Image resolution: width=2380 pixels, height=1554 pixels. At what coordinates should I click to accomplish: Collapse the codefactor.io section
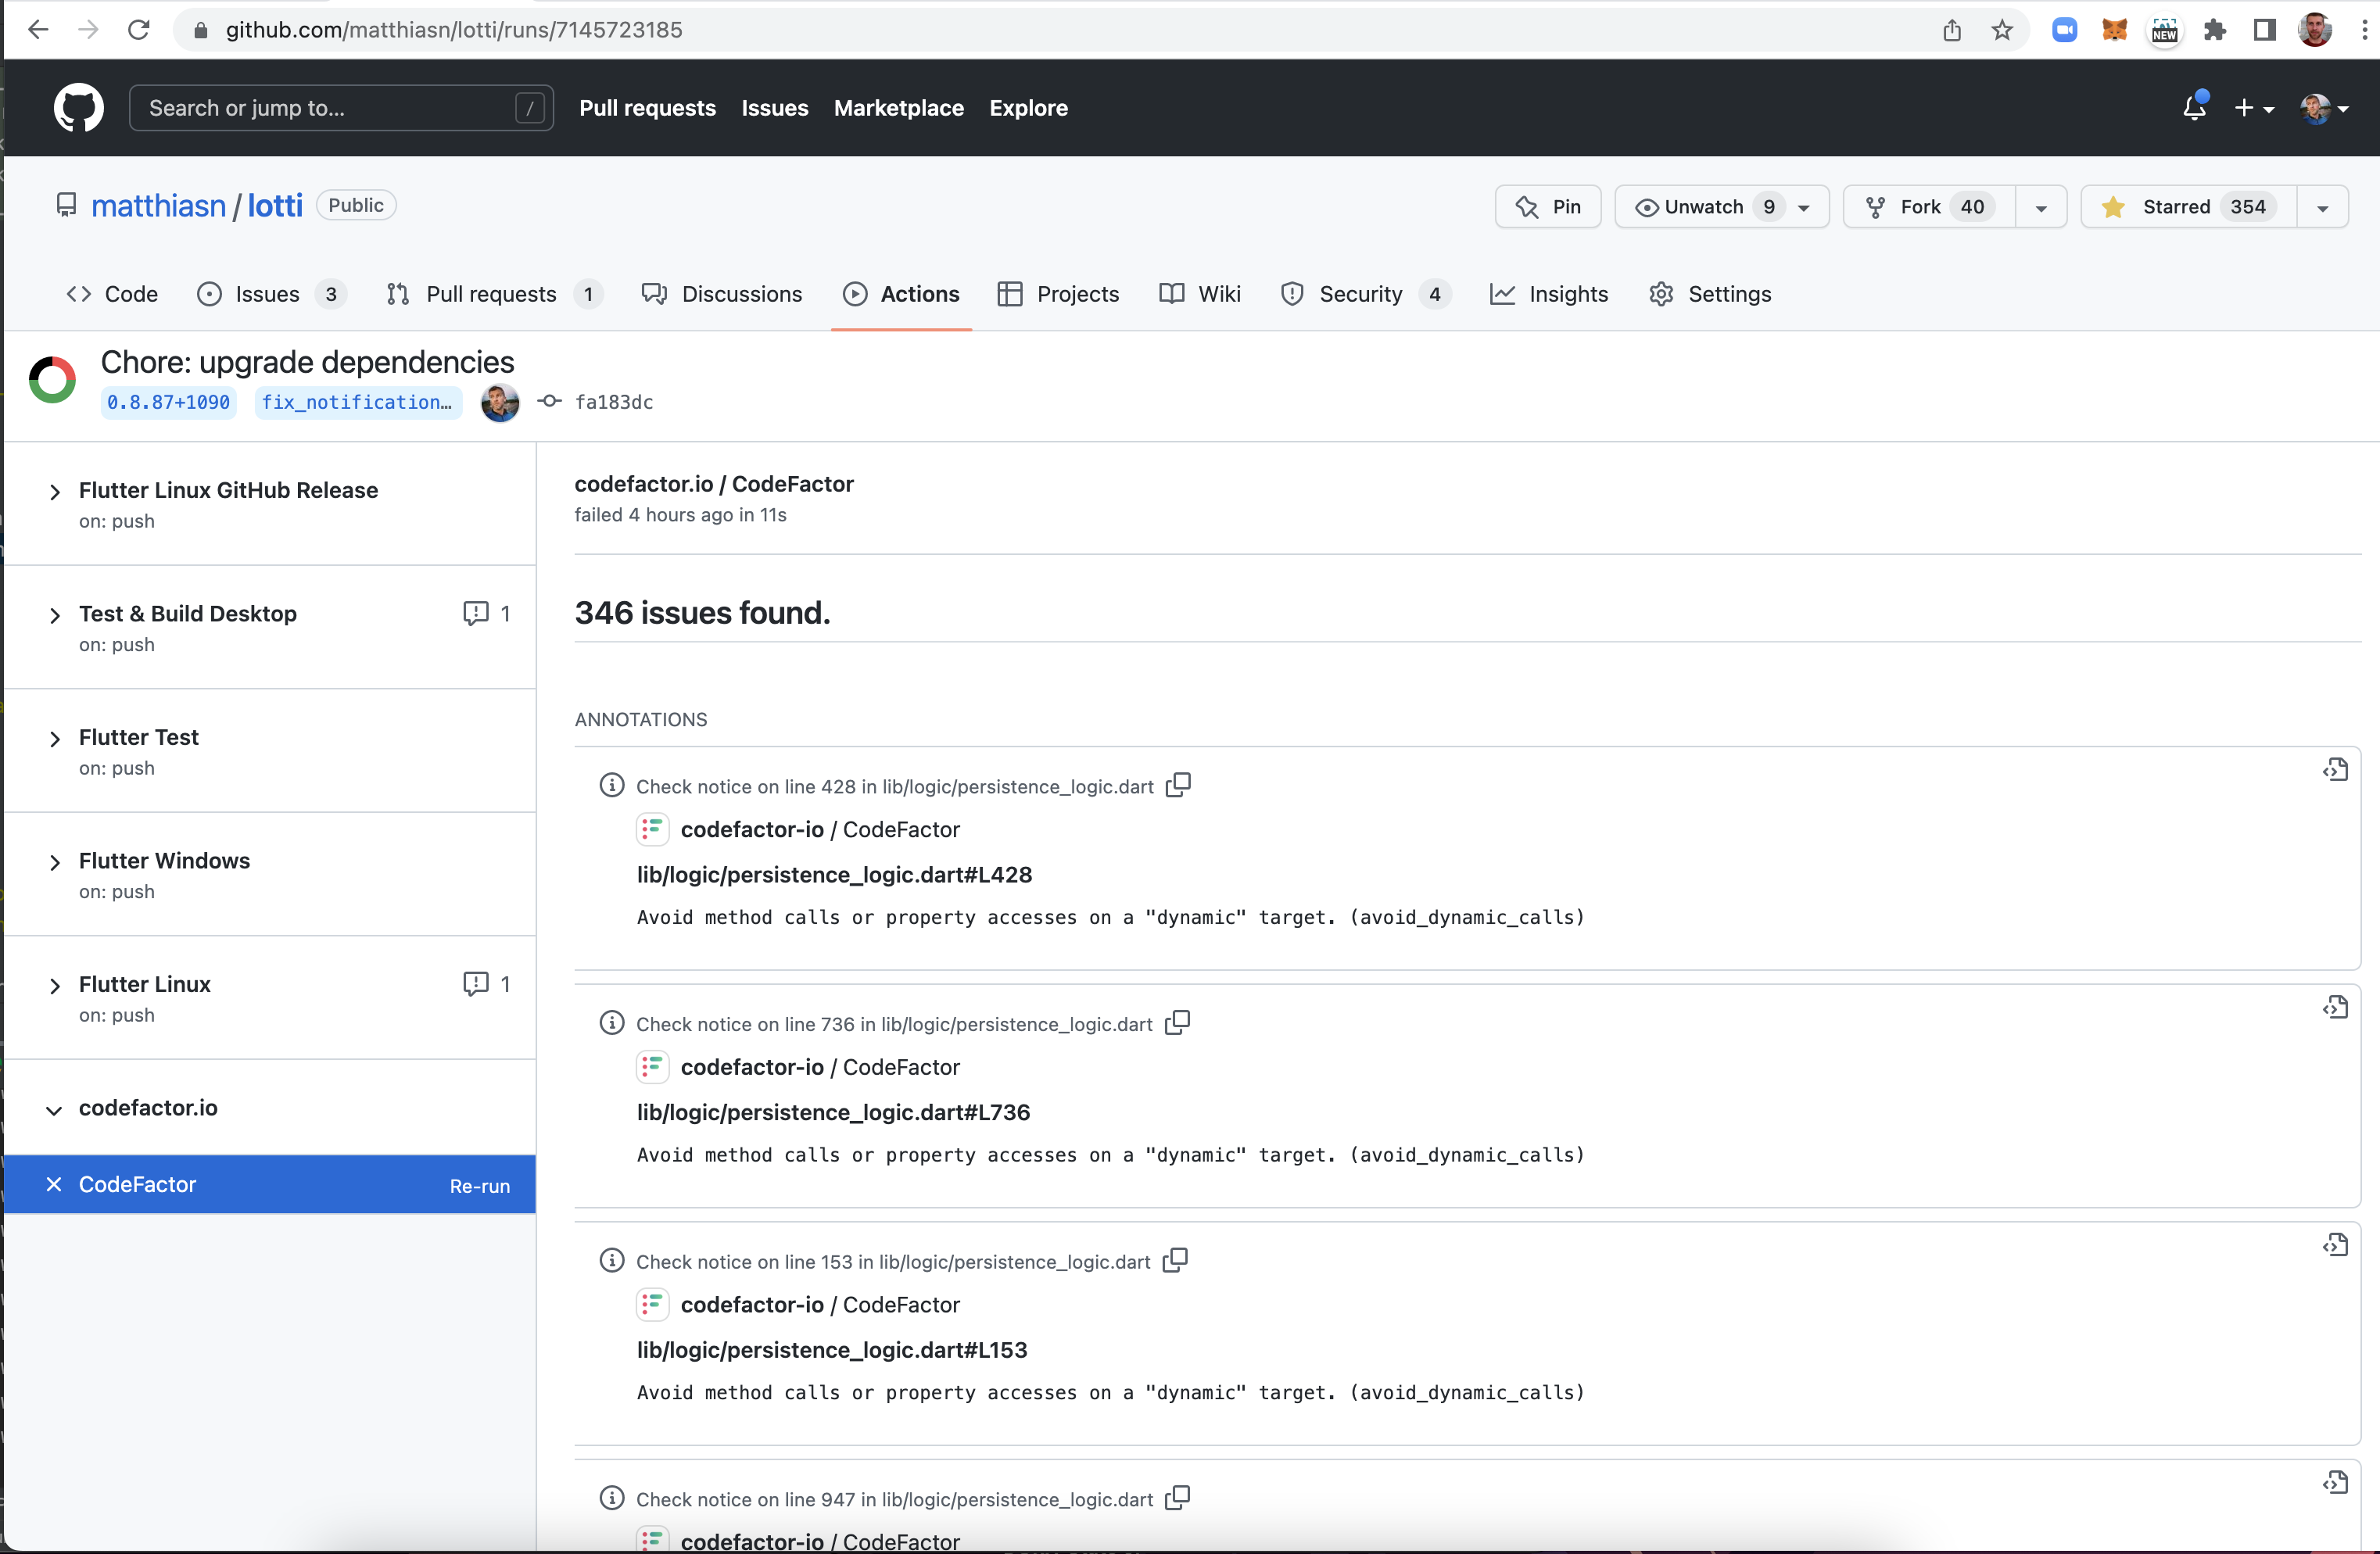(54, 1110)
